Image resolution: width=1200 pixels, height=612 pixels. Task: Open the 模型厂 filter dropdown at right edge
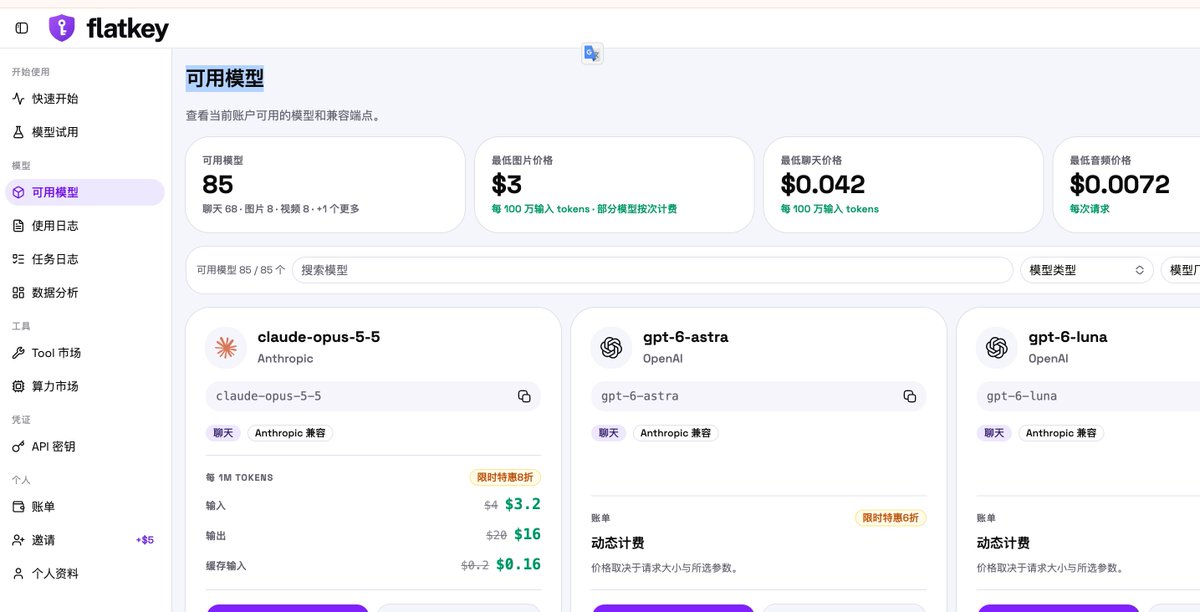tap(1180, 270)
